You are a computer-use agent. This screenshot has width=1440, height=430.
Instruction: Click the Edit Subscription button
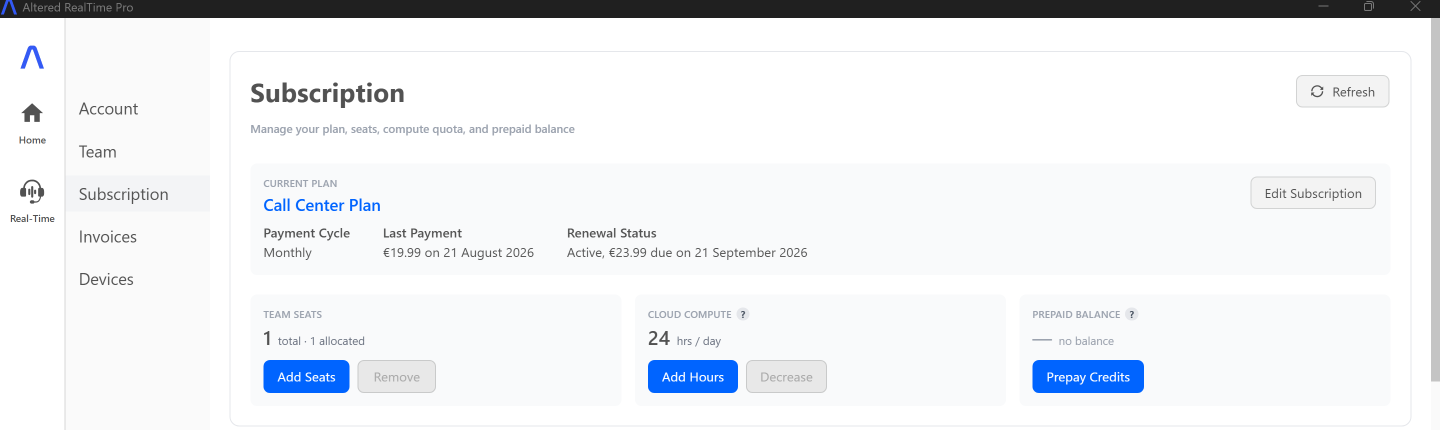[x=1313, y=193]
